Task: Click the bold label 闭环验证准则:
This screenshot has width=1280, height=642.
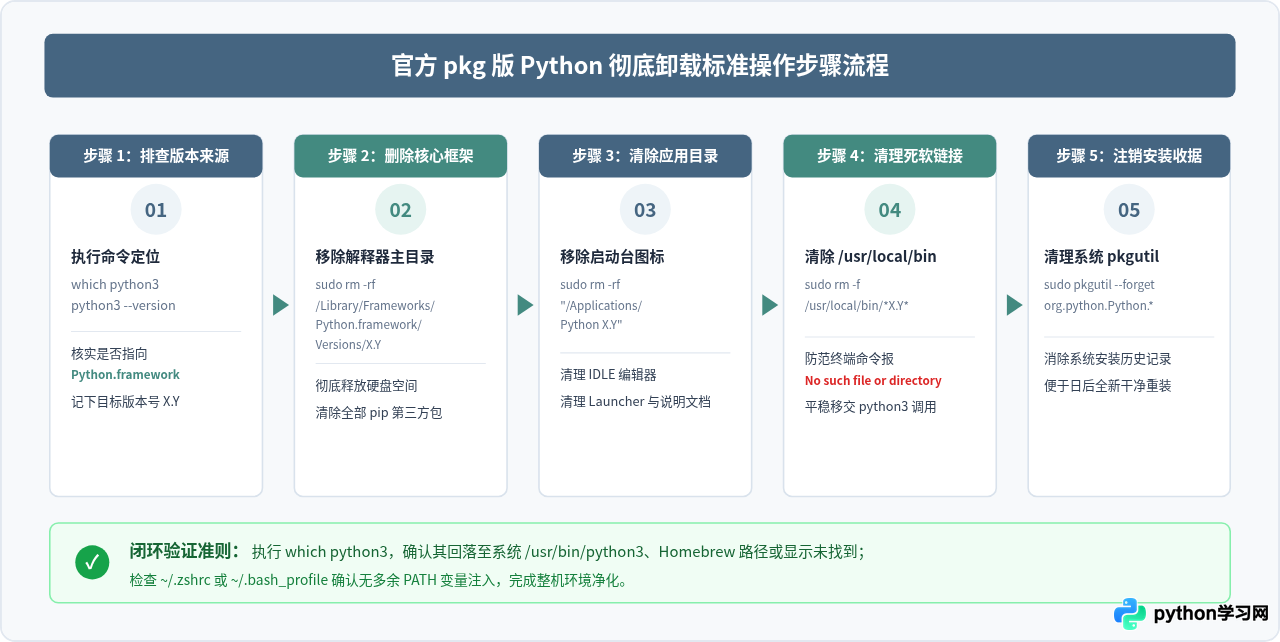Action: [185, 551]
